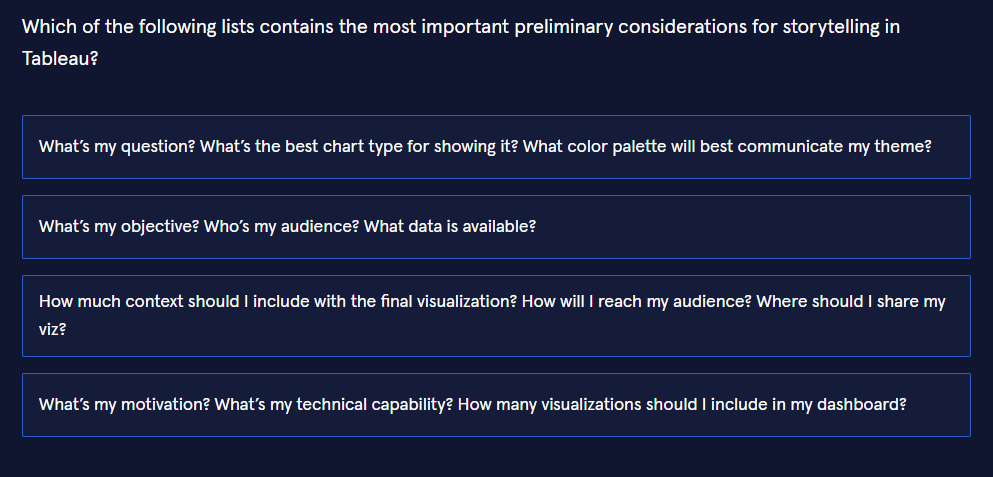Screen dimensions: 993x477
Task: Click the "What data is available?" text
Action: [450, 227]
